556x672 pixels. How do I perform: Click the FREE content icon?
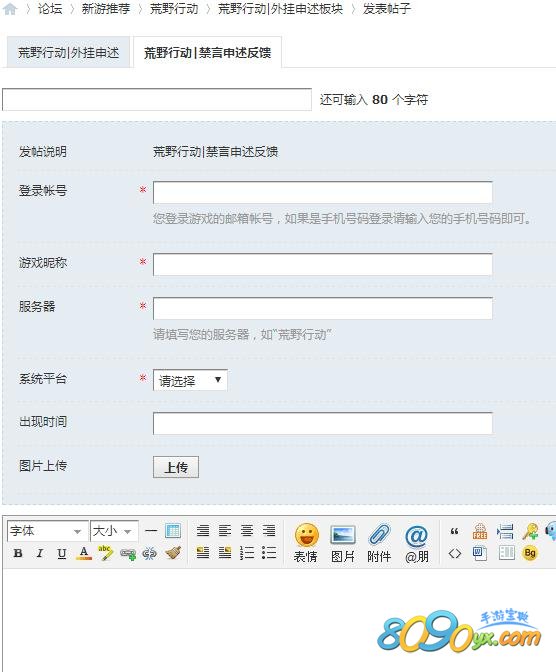(x=480, y=531)
